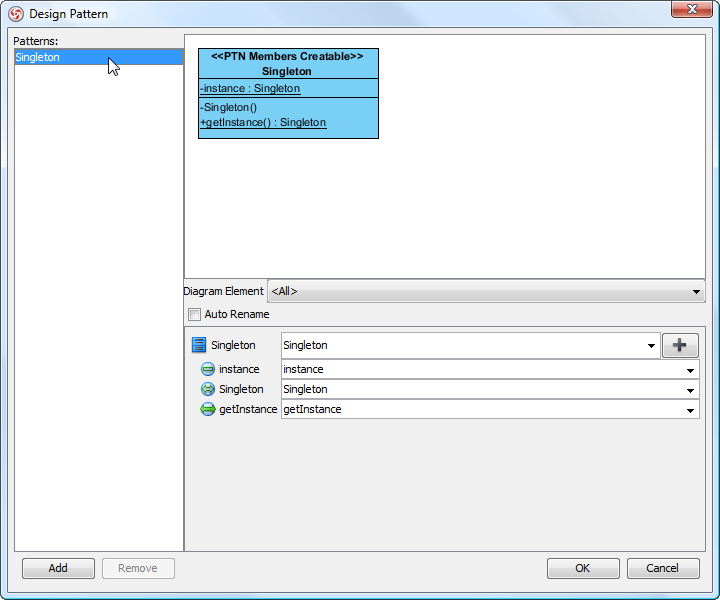Expand the instance attribute dropdown arrow
Image resolution: width=720 pixels, height=600 pixels.
pos(690,370)
